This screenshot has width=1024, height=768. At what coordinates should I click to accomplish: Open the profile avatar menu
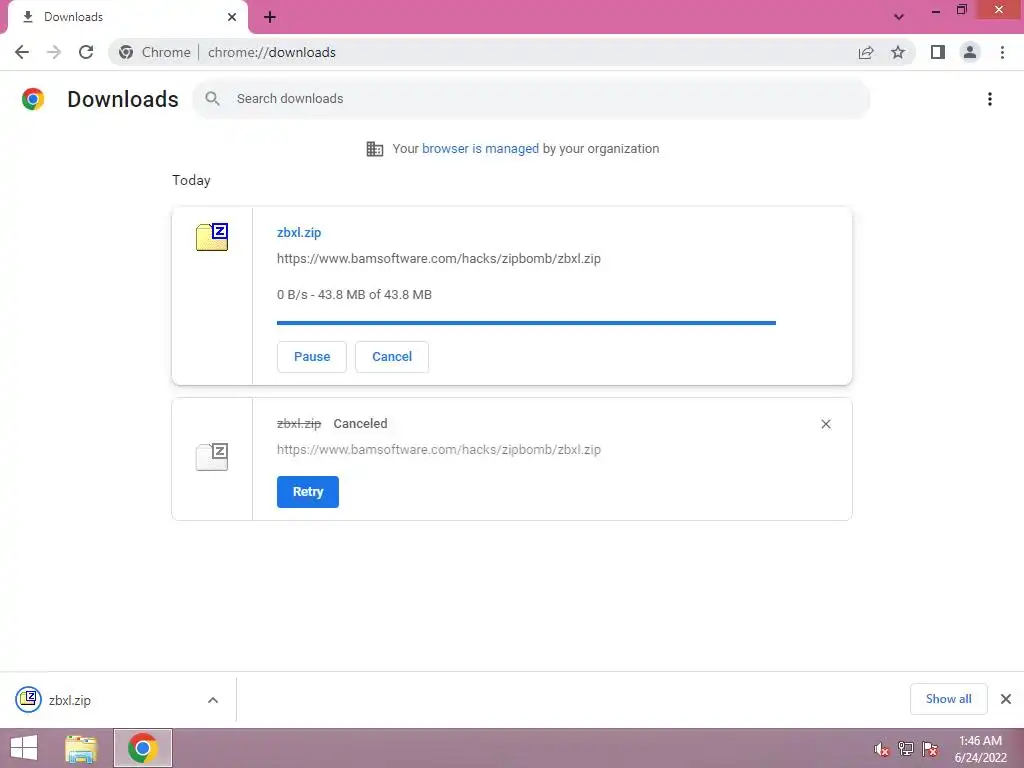click(x=970, y=52)
